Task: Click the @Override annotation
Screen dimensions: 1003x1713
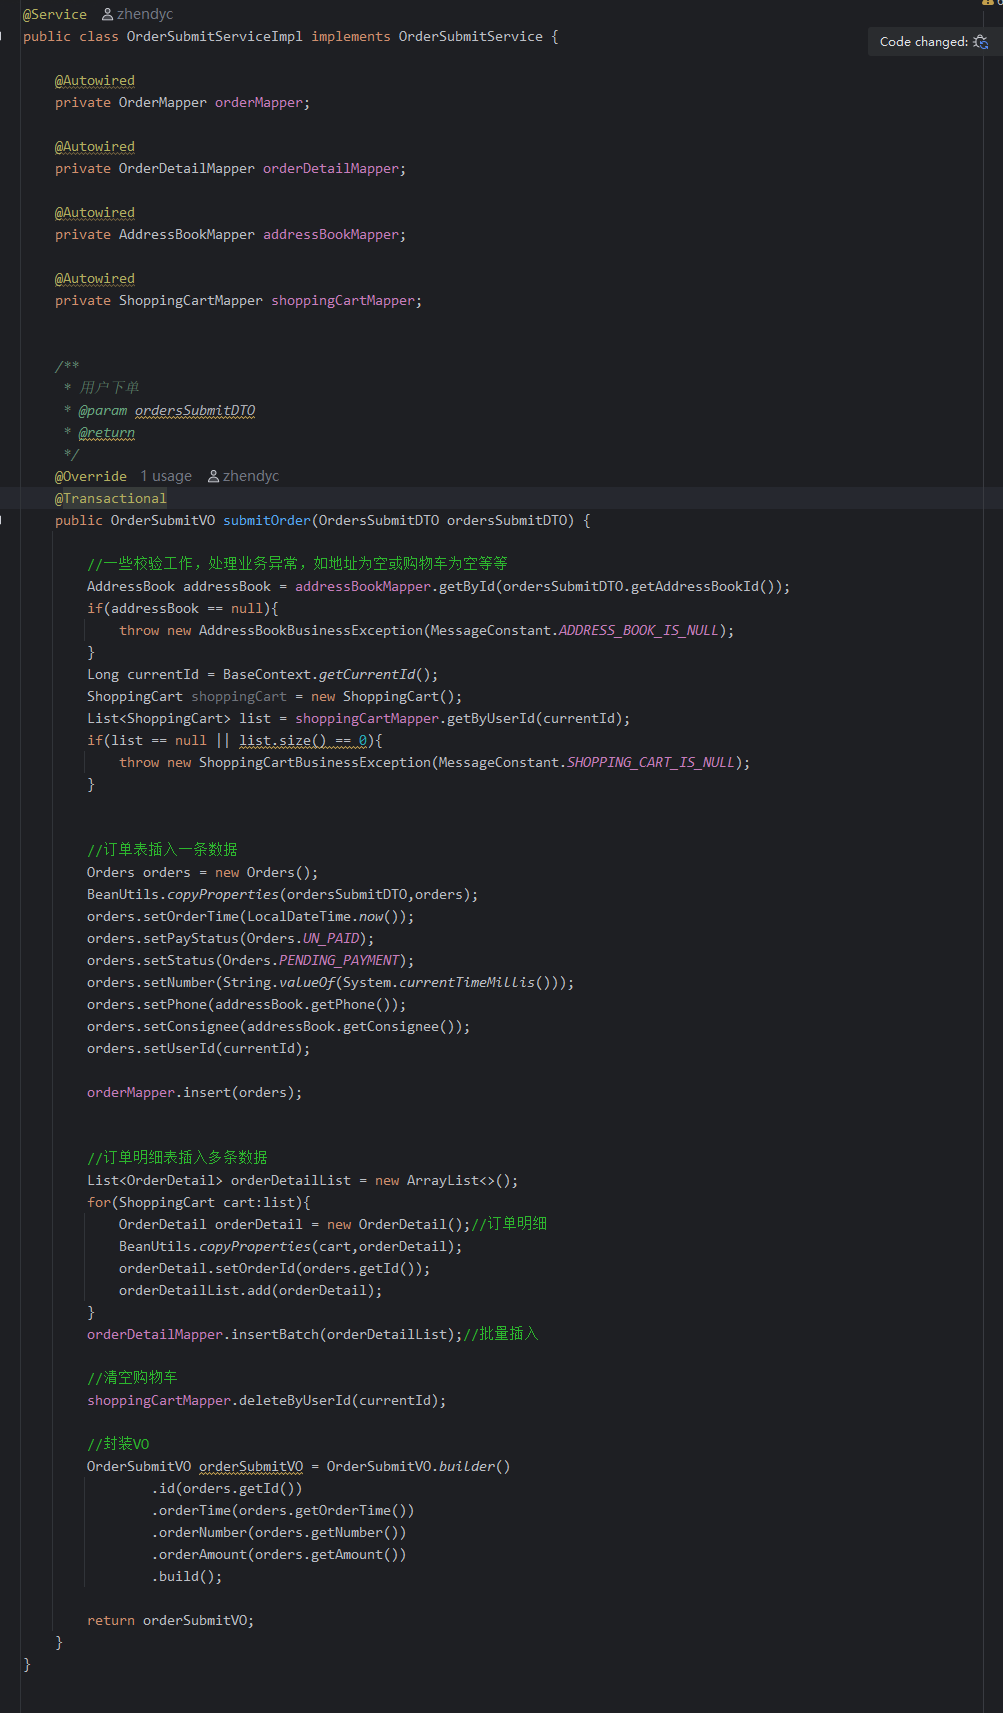Action: 91,476
